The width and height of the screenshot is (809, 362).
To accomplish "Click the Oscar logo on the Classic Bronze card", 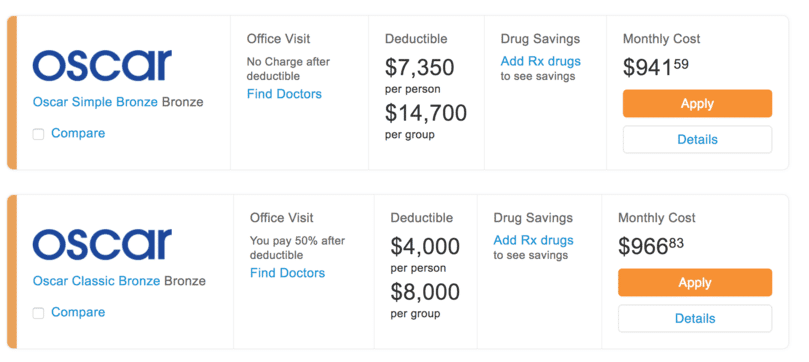I will pyautogui.click(x=102, y=244).
